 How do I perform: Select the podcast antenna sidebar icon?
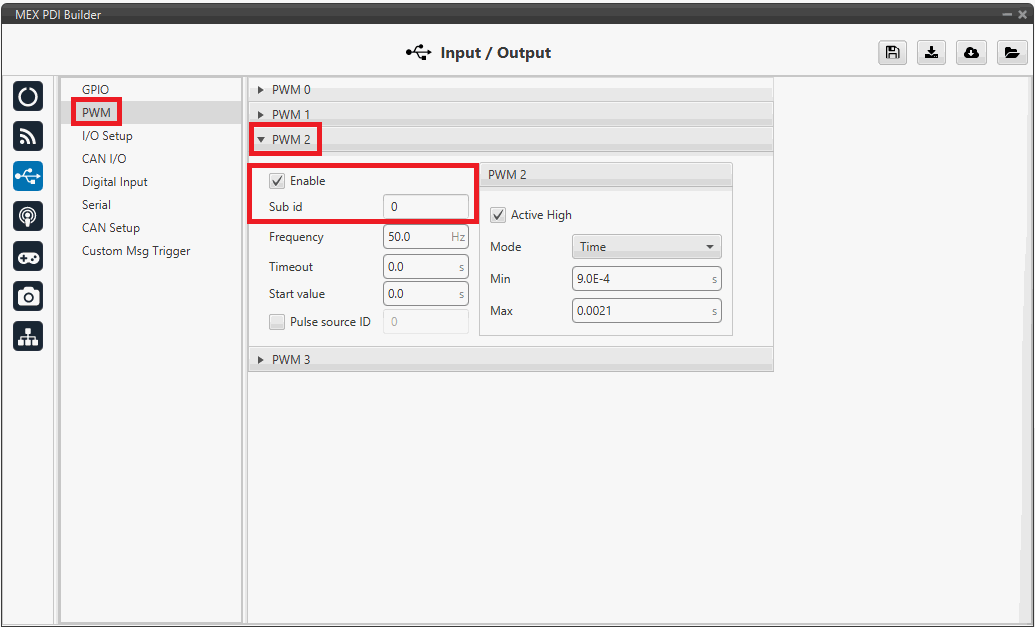[28, 216]
